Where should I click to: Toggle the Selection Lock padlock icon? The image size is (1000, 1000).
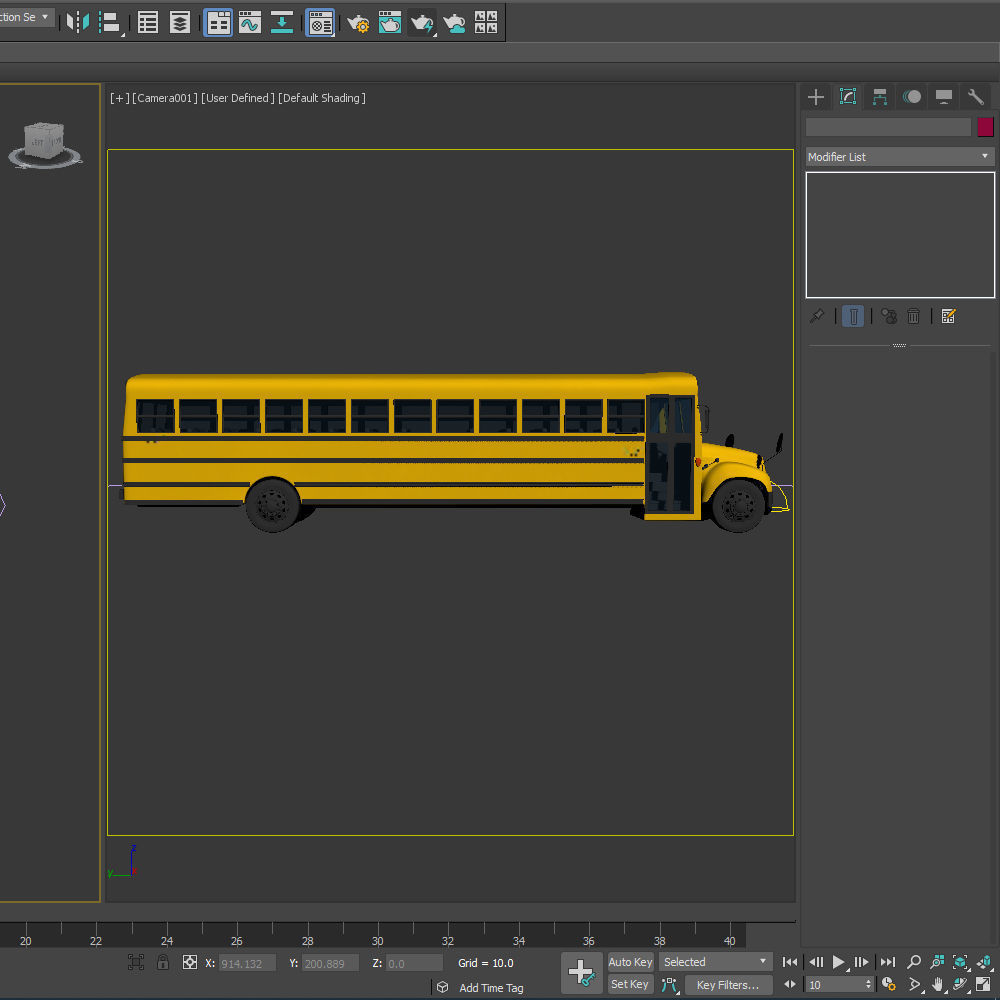point(163,962)
